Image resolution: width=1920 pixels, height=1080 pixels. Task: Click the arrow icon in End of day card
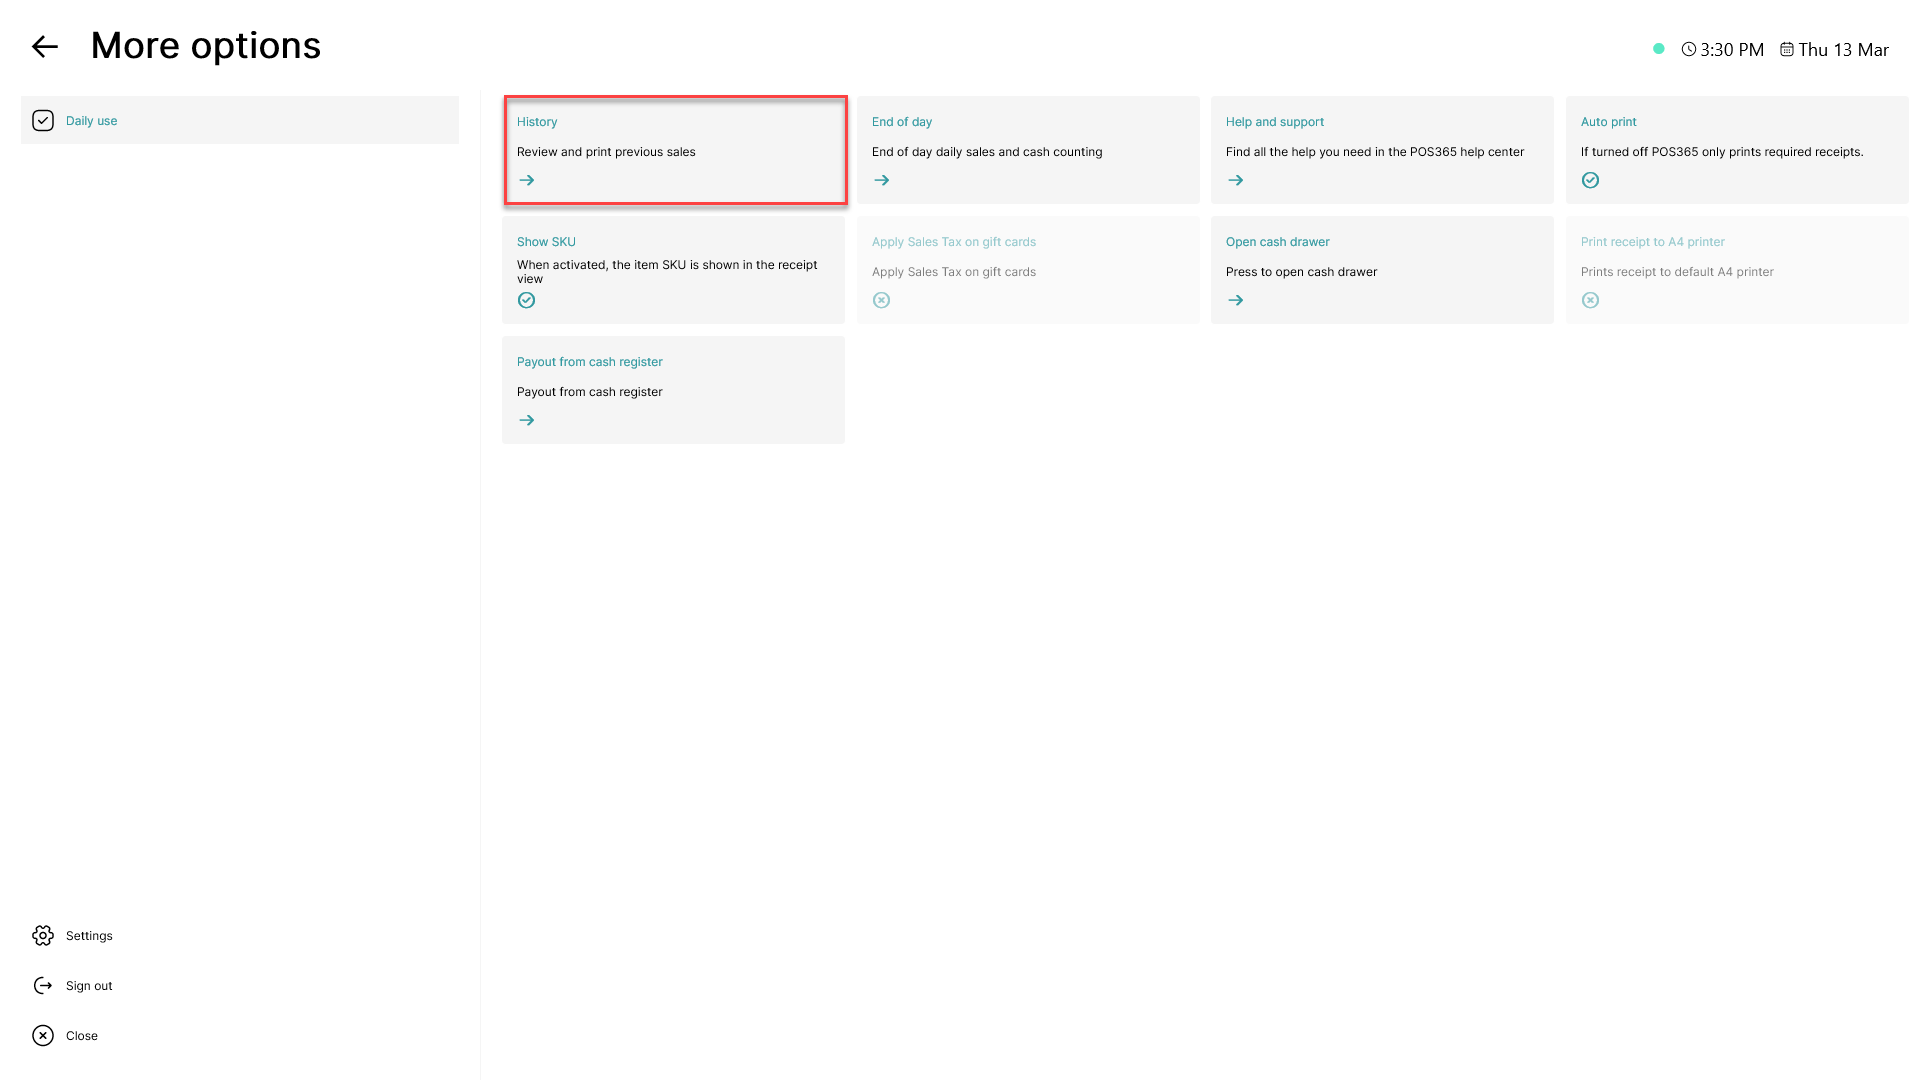pos(881,180)
